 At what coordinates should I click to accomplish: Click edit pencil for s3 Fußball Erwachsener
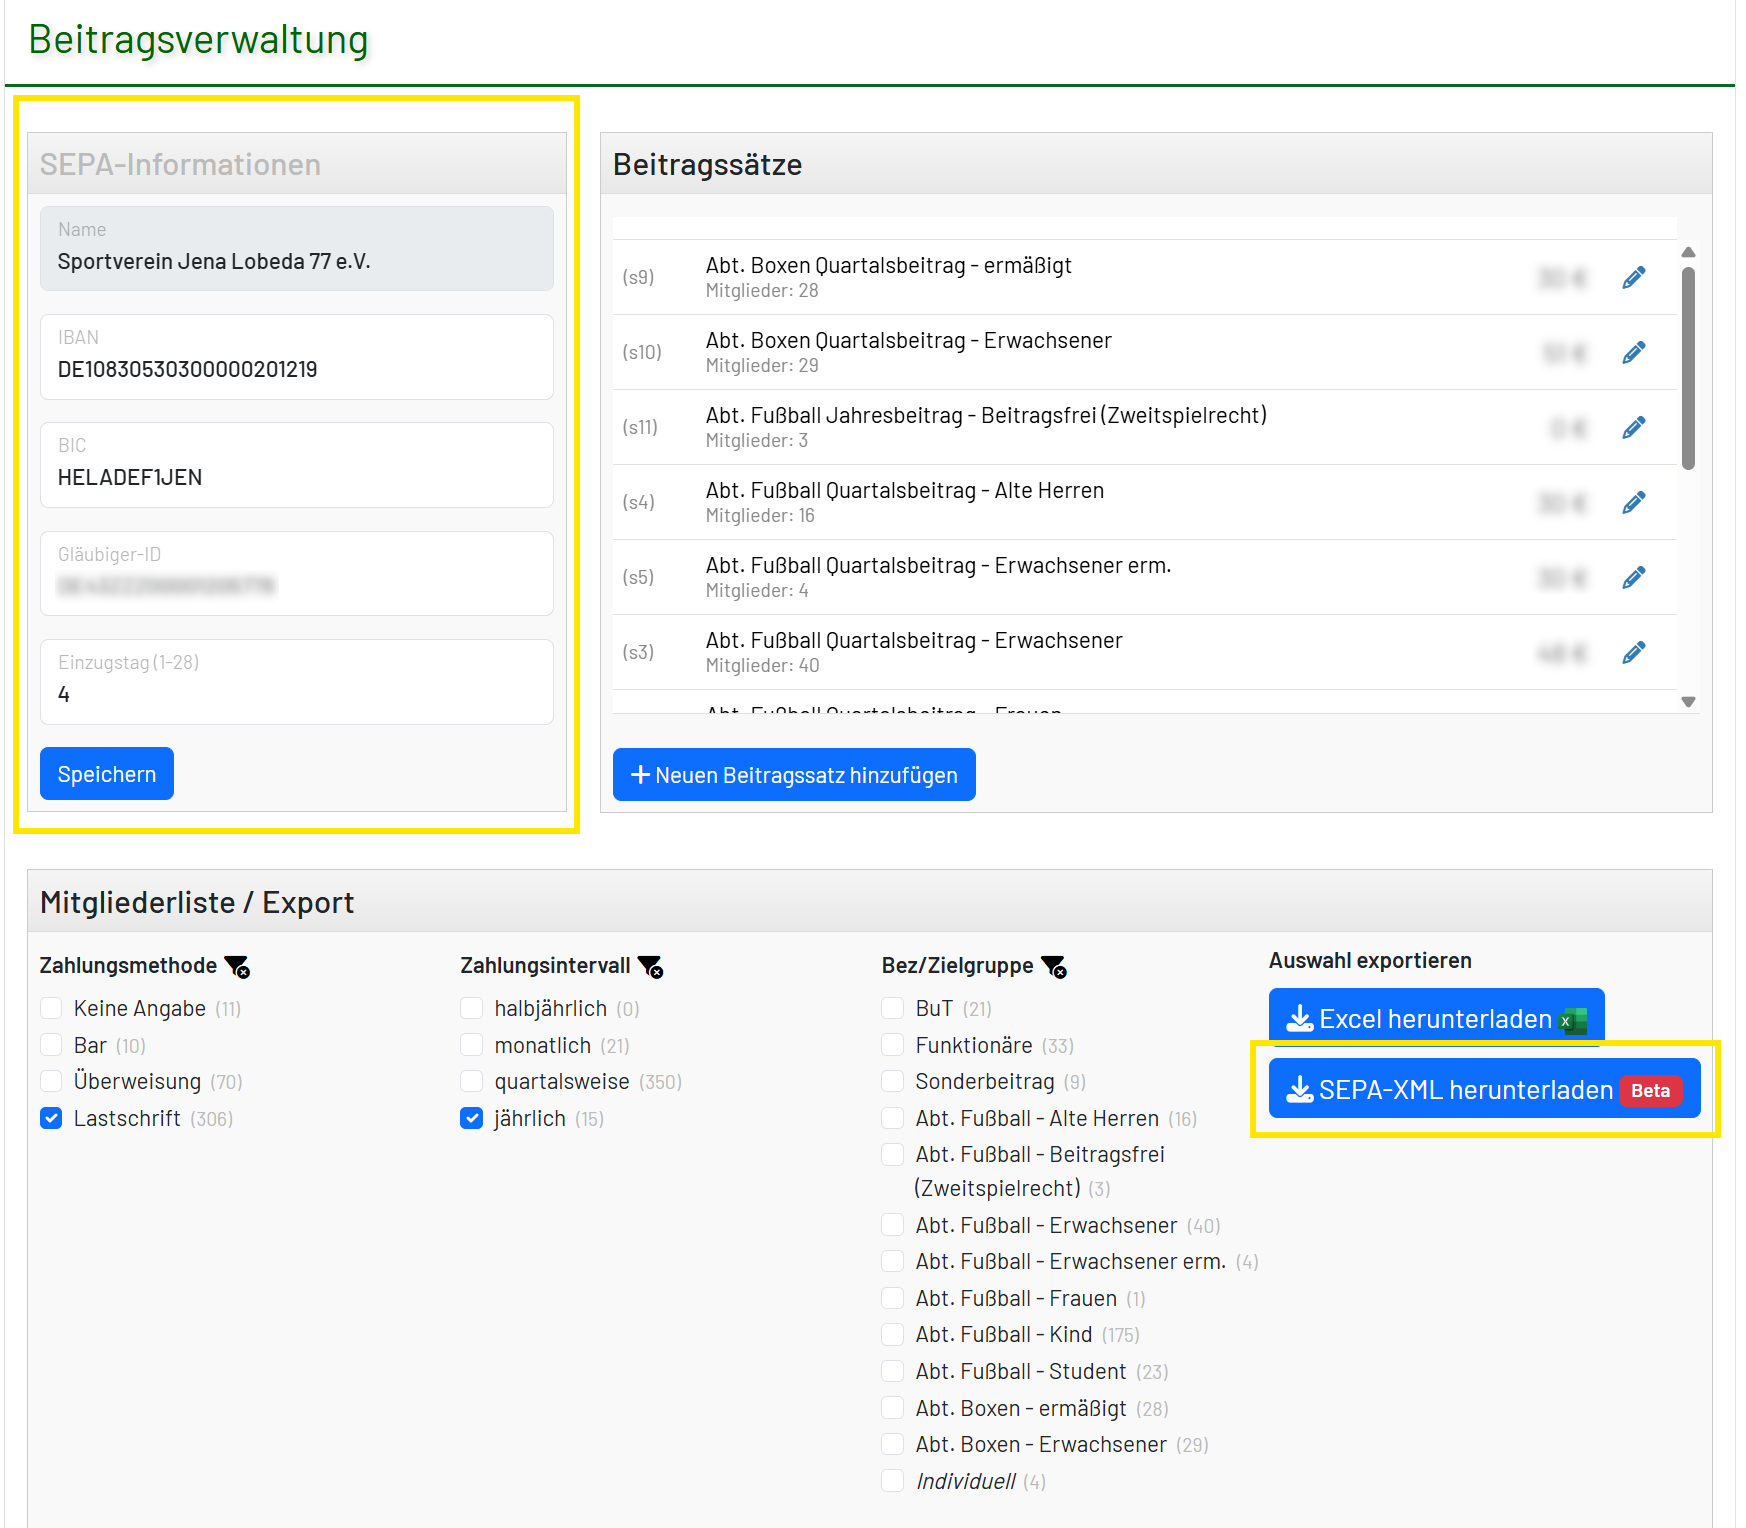tap(1633, 653)
